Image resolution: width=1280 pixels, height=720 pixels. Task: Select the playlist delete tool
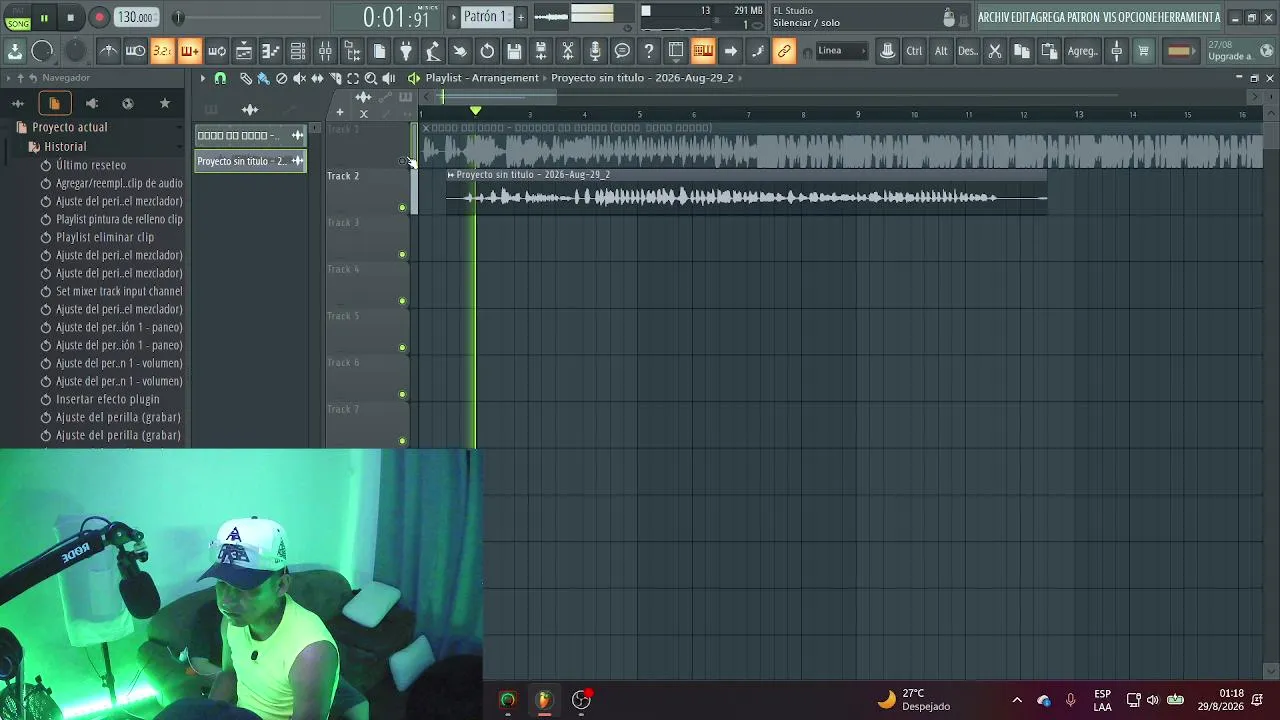(281, 78)
